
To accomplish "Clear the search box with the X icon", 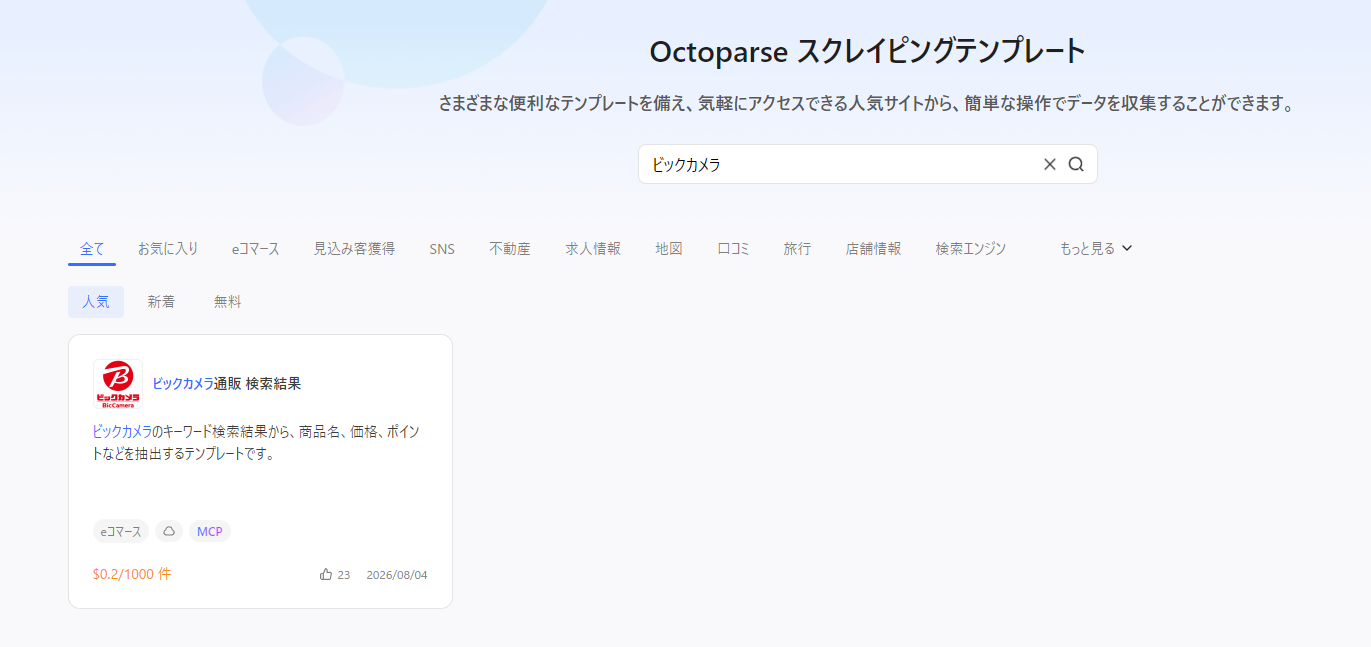I will tap(1049, 165).
